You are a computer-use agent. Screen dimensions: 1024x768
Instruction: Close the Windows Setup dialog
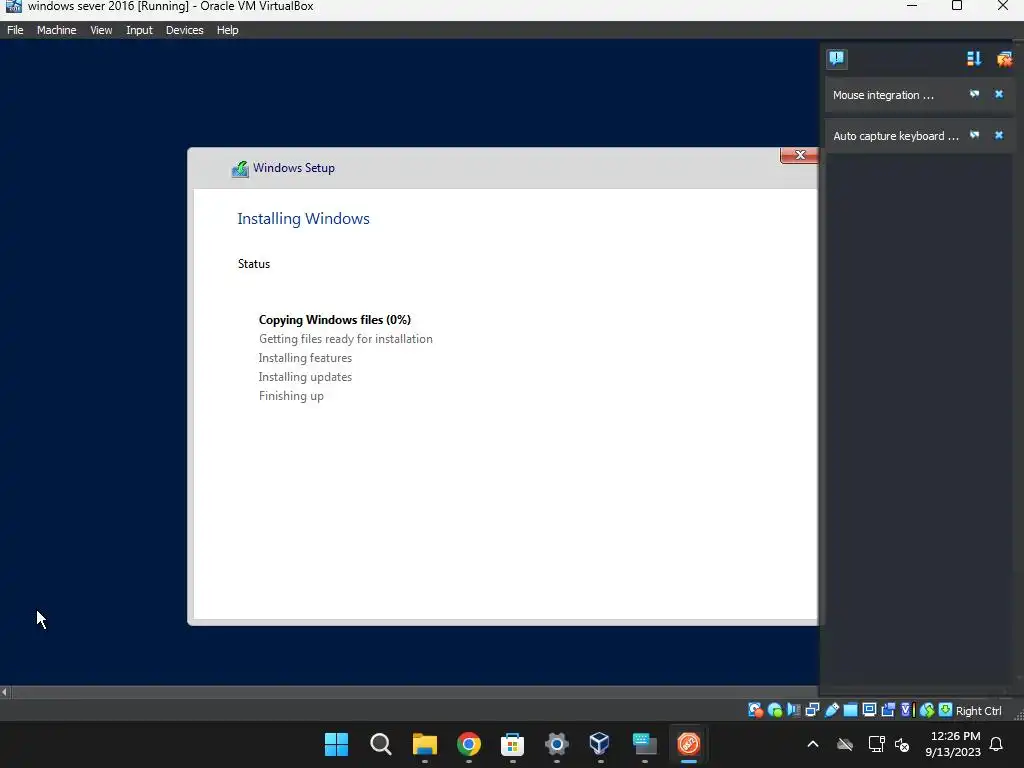click(799, 155)
